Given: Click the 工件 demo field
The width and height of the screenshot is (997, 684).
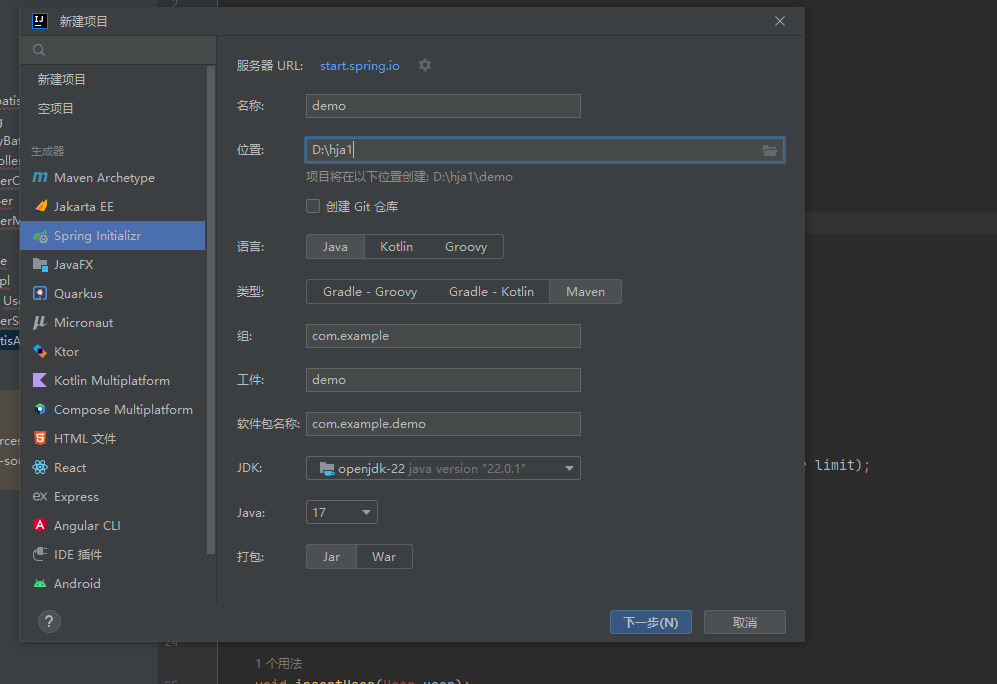Looking at the screenshot, I should tap(443, 380).
